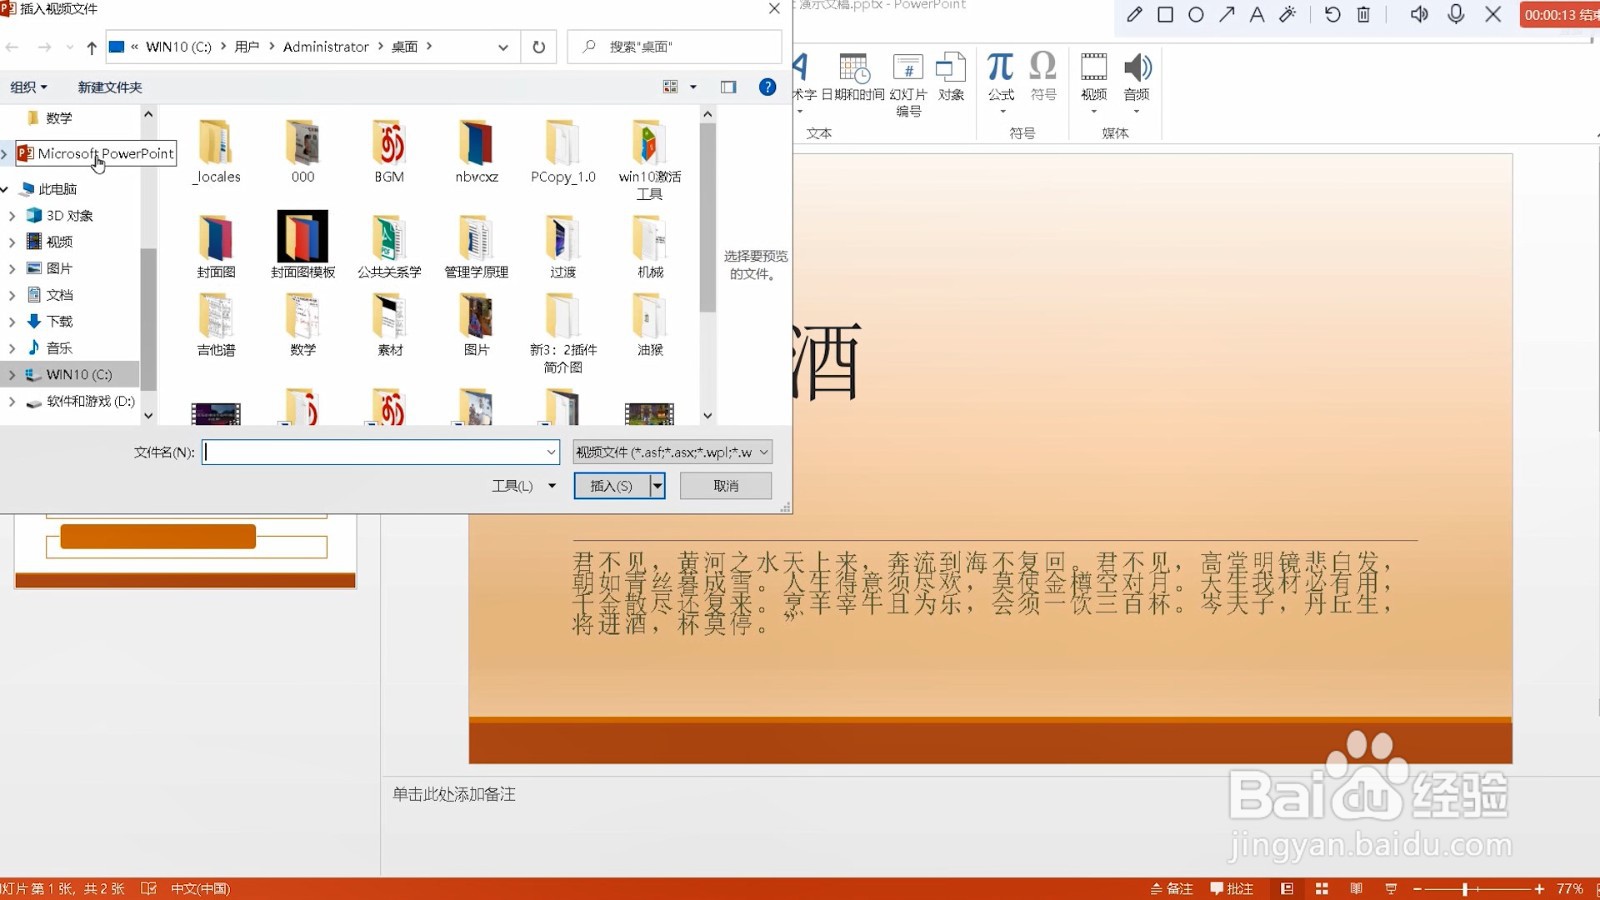This screenshot has height=900, width=1600.
Task: Select the 管理学原理 folder
Action: pyautogui.click(x=476, y=245)
